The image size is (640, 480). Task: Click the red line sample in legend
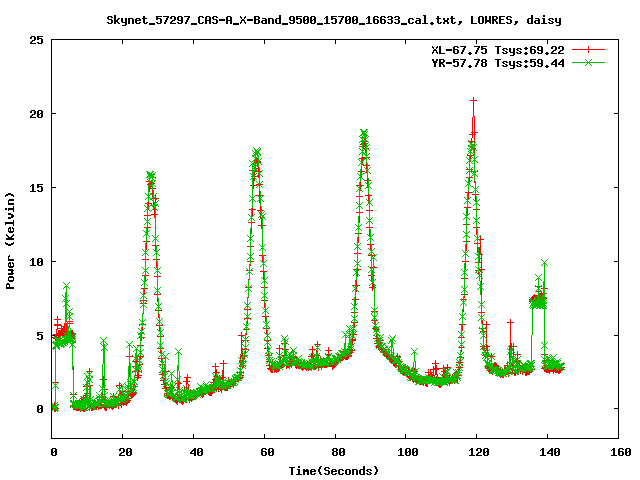[588, 50]
